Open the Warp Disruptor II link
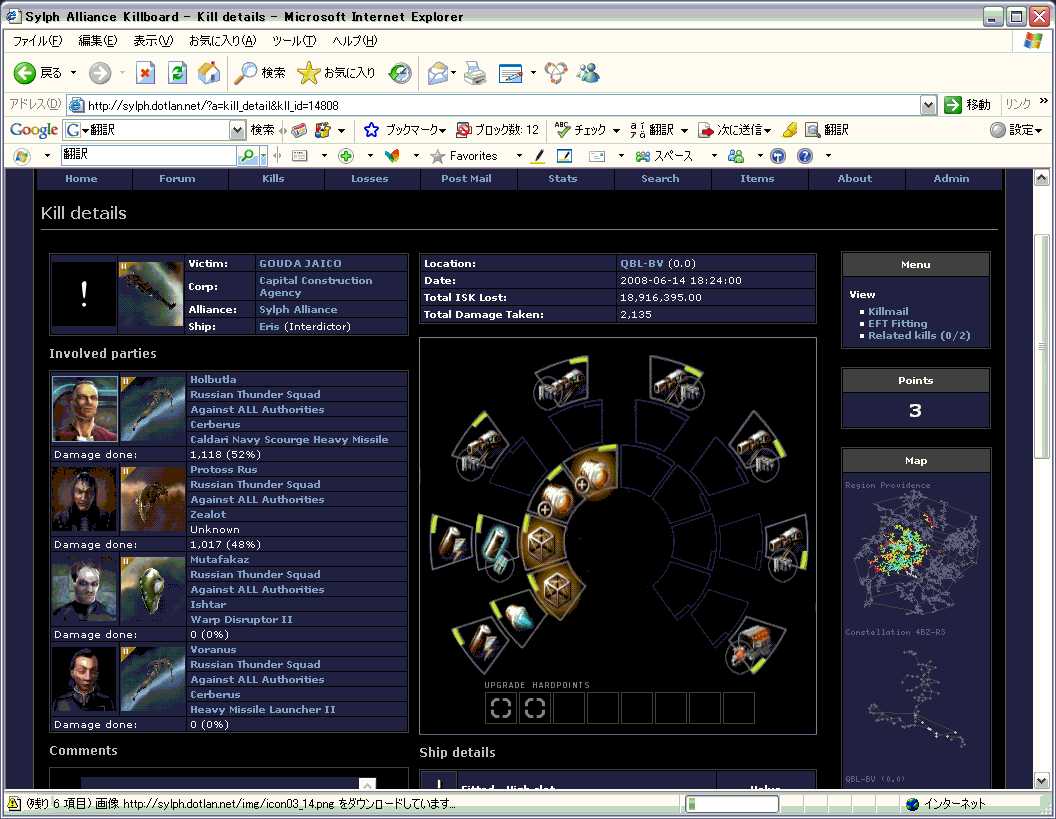This screenshot has width=1056, height=819. (x=241, y=619)
